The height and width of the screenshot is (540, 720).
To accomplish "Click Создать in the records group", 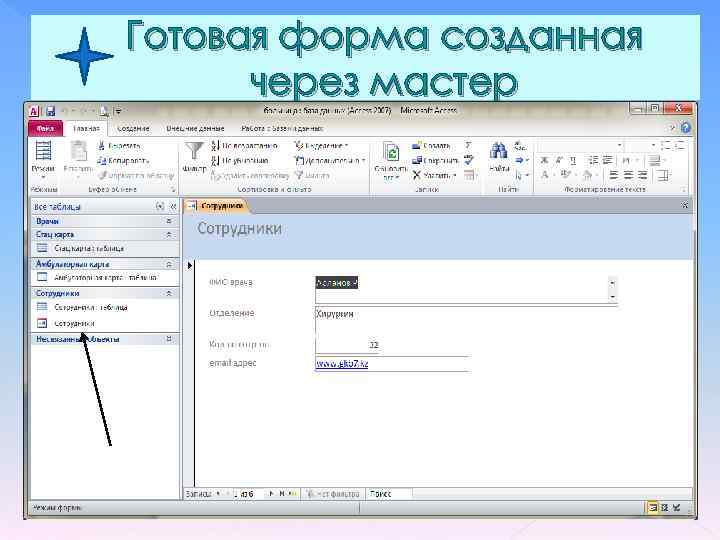I will [x=431, y=146].
